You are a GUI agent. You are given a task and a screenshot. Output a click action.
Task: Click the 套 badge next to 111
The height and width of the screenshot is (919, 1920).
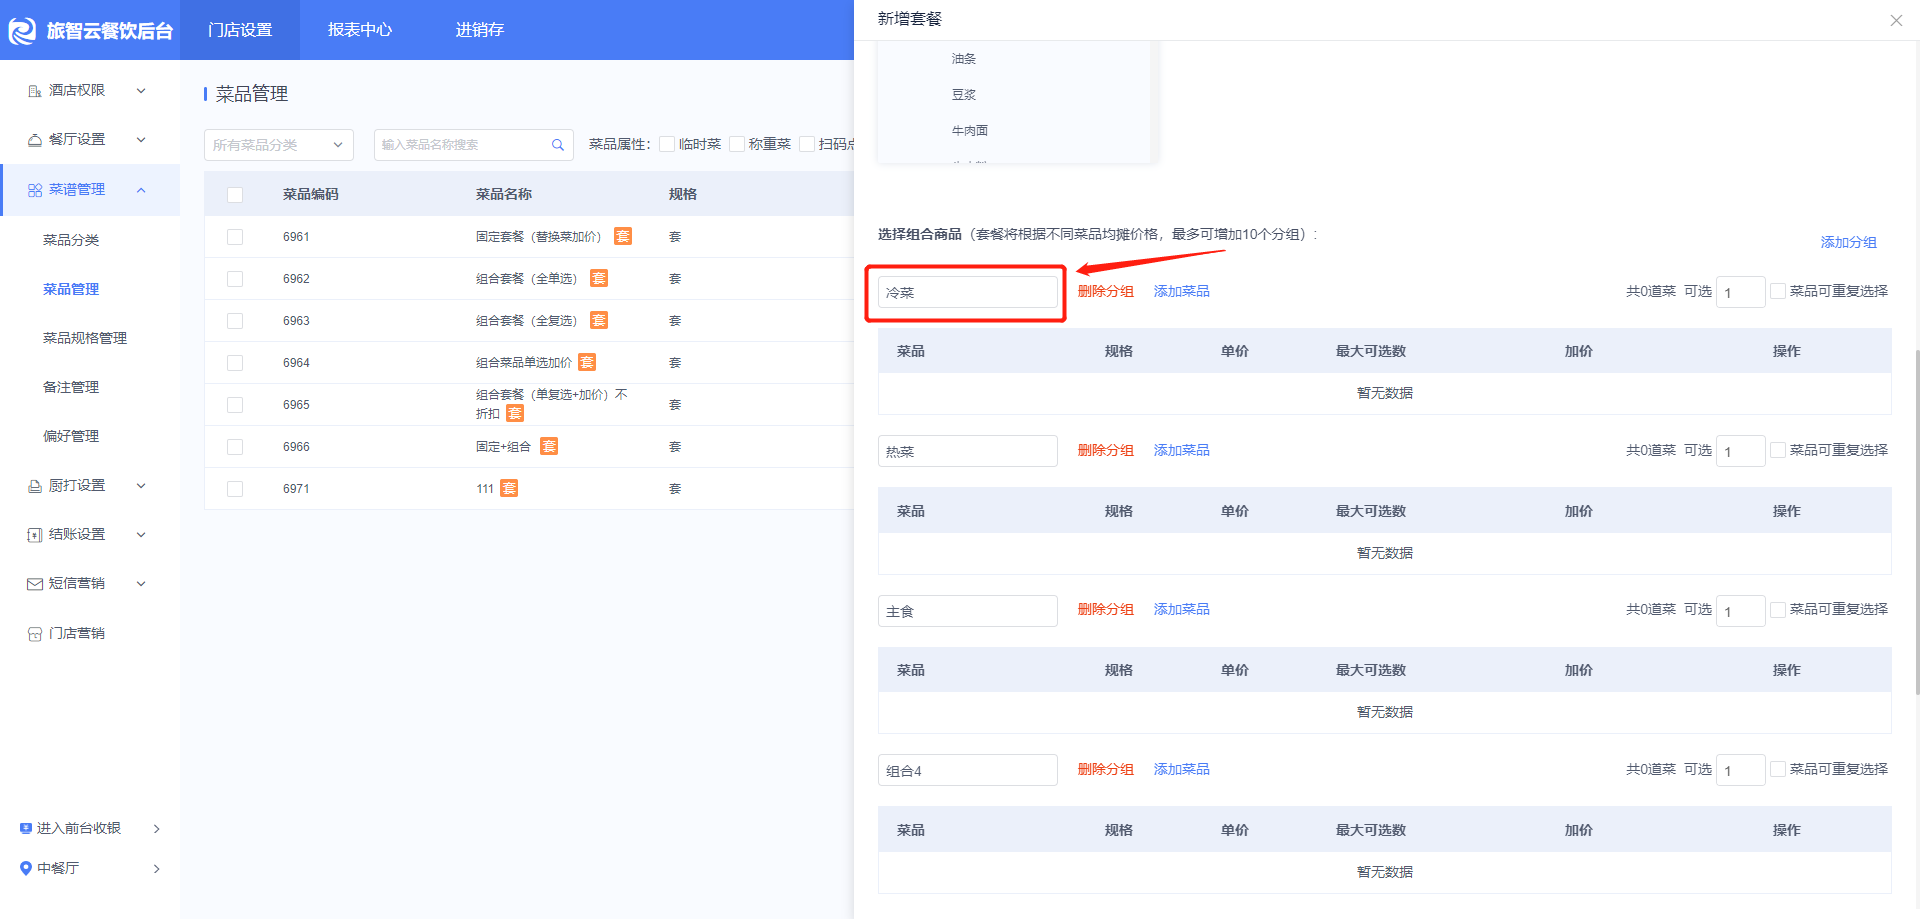[509, 488]
